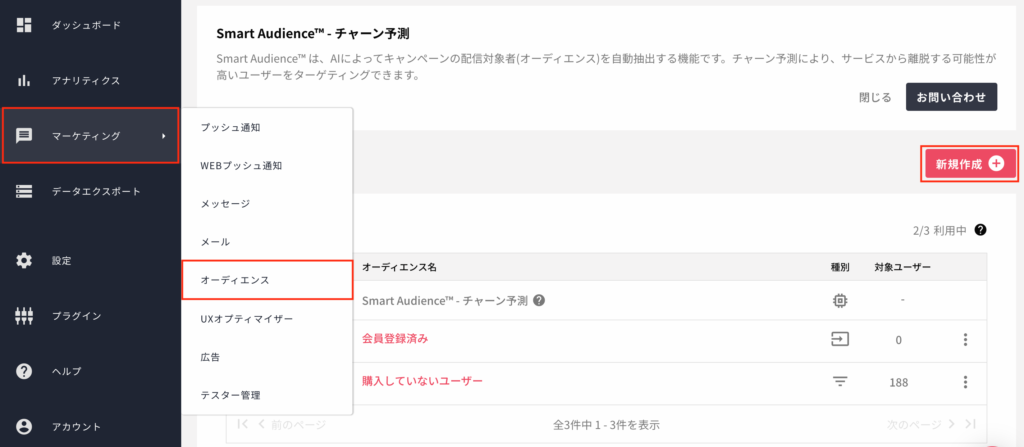Click the Data Export storage icon
Viewport: 1024px width, 447px height.
(x=24, y=191)
